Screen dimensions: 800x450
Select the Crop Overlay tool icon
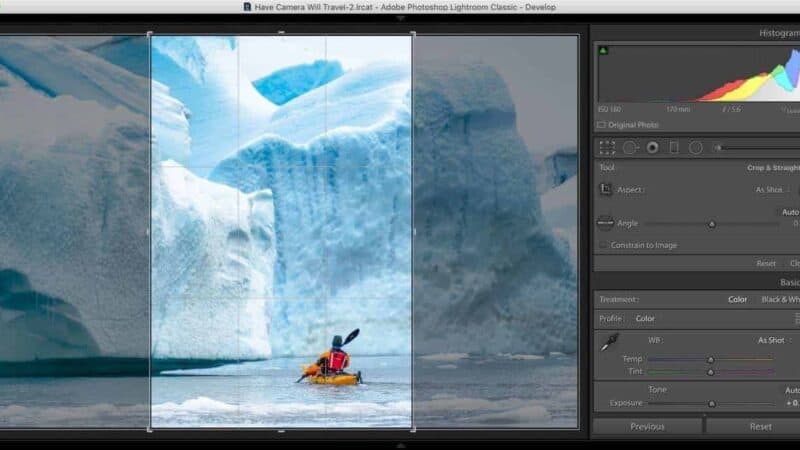[x=607, y=147]
